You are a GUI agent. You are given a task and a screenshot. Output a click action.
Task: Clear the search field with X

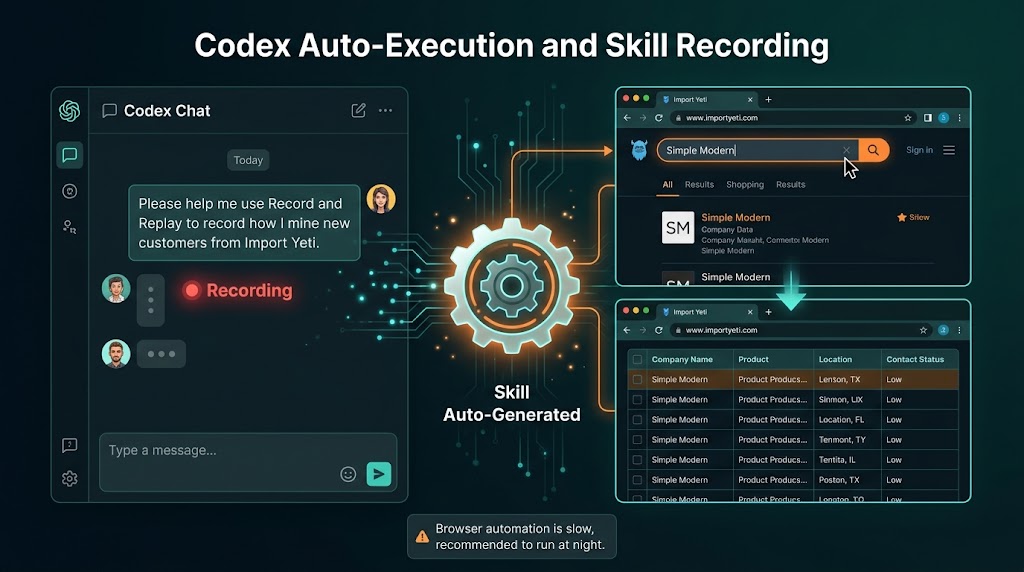pos(846,150)
